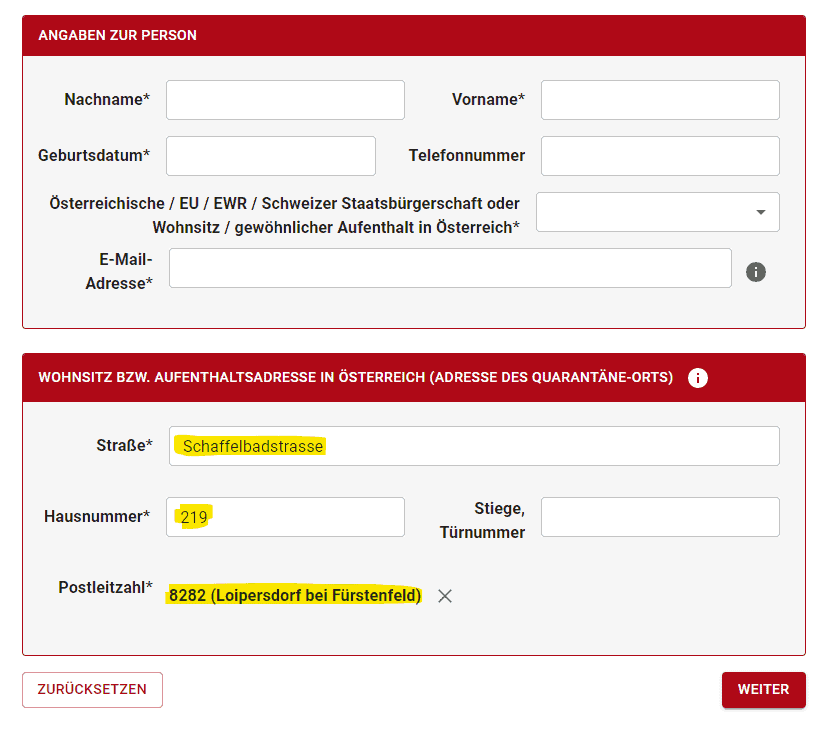
Task: Open the Staatsbürgerschaft dropdown arrow
Action: tap(760, 212)
